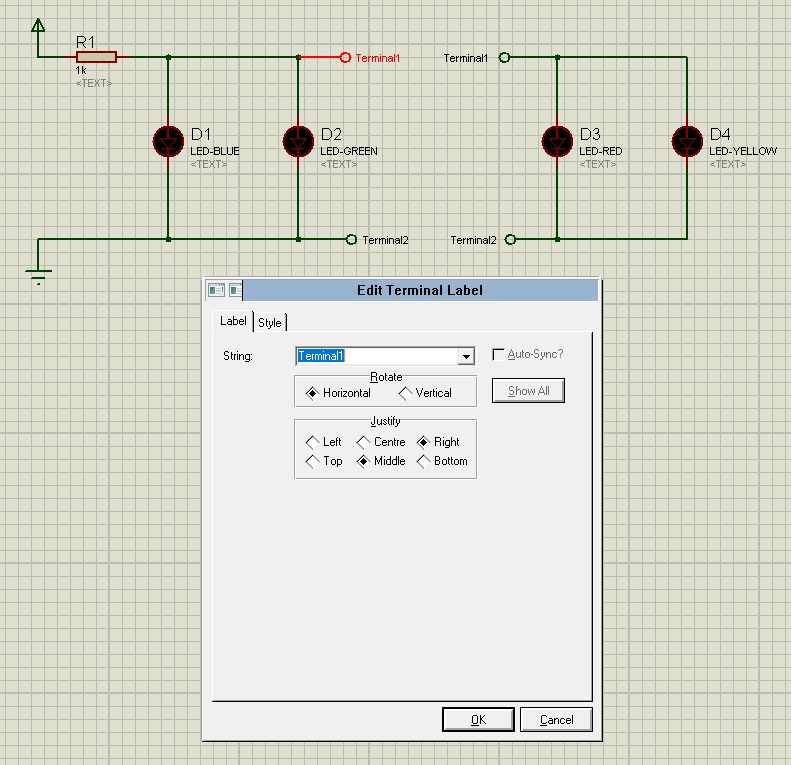Switch to the Style tab

[x=270, y=322]
